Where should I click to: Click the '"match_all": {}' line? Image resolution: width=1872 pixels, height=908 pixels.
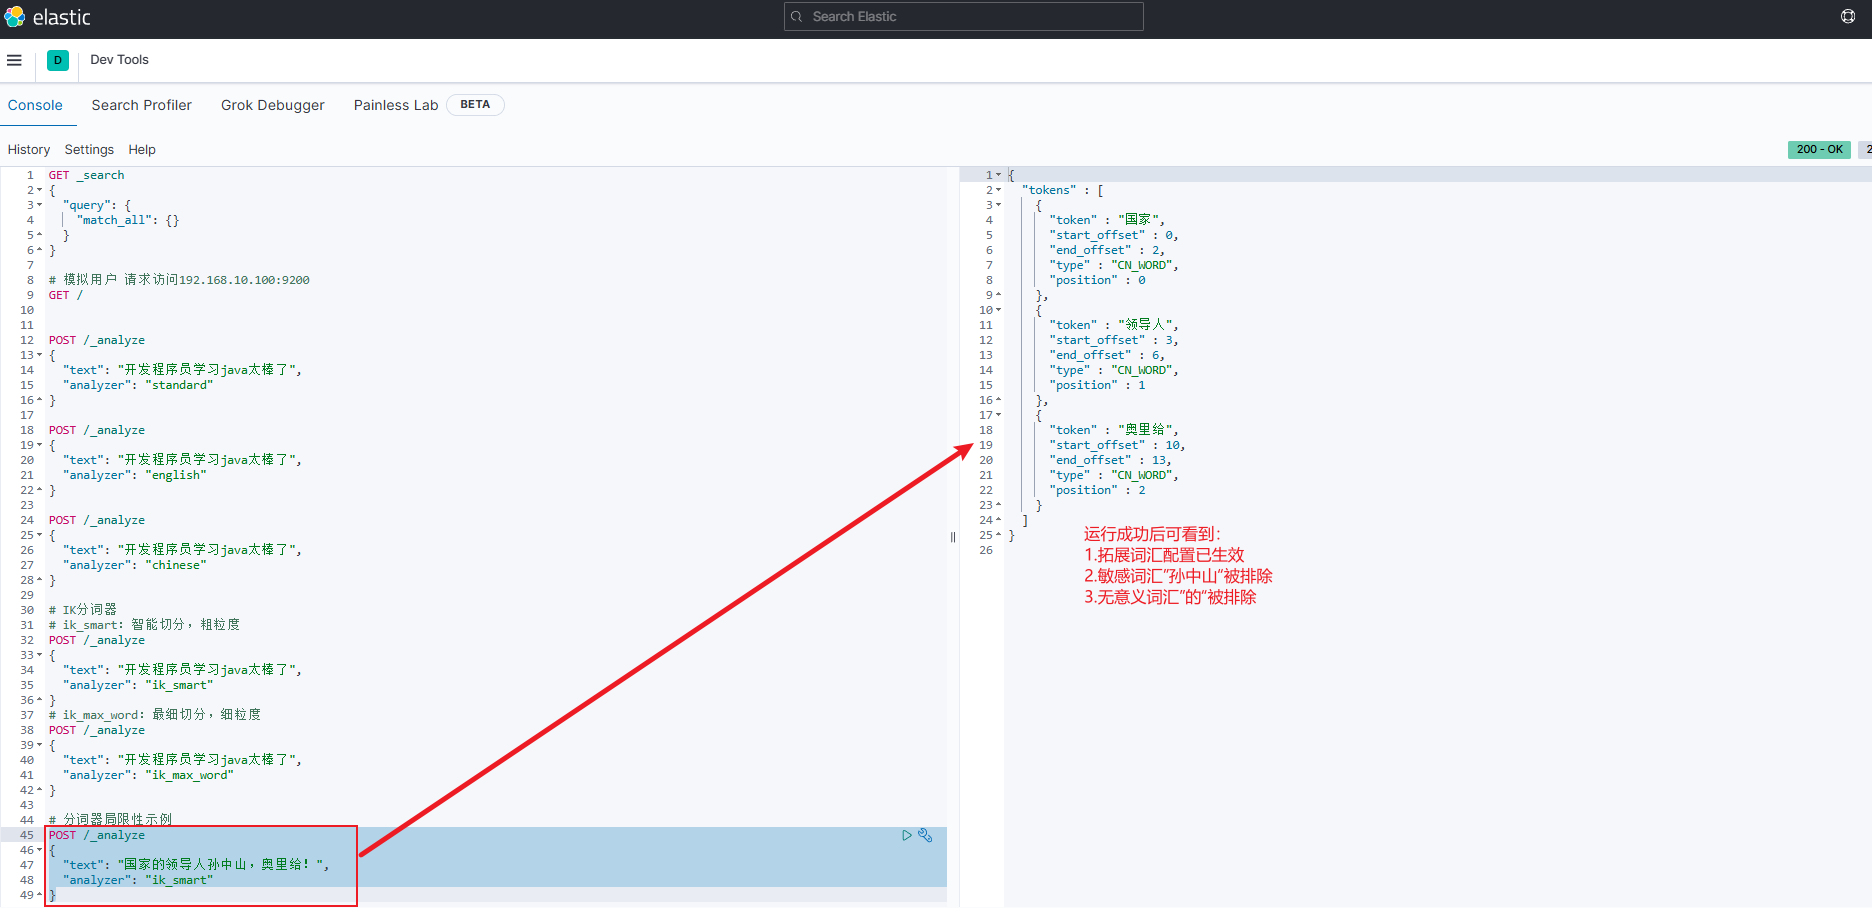[128, 220]
